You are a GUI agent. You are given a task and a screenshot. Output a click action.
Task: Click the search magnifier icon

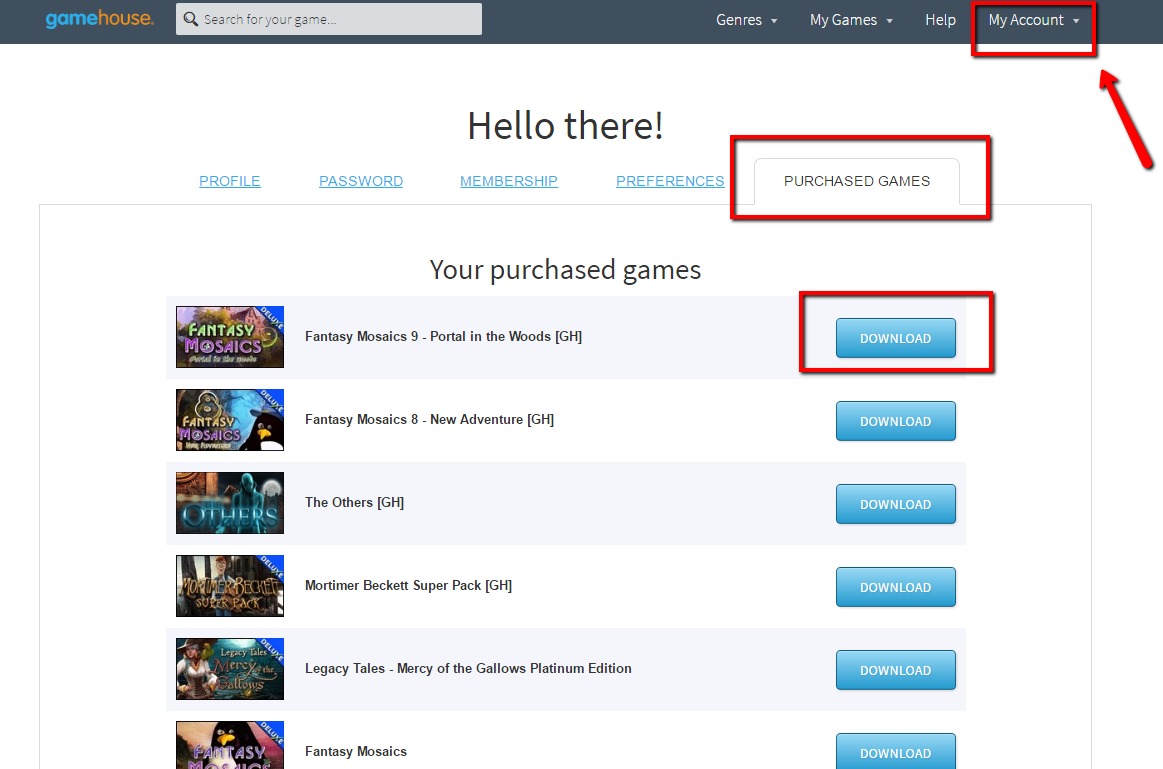[x=191, y=19]
